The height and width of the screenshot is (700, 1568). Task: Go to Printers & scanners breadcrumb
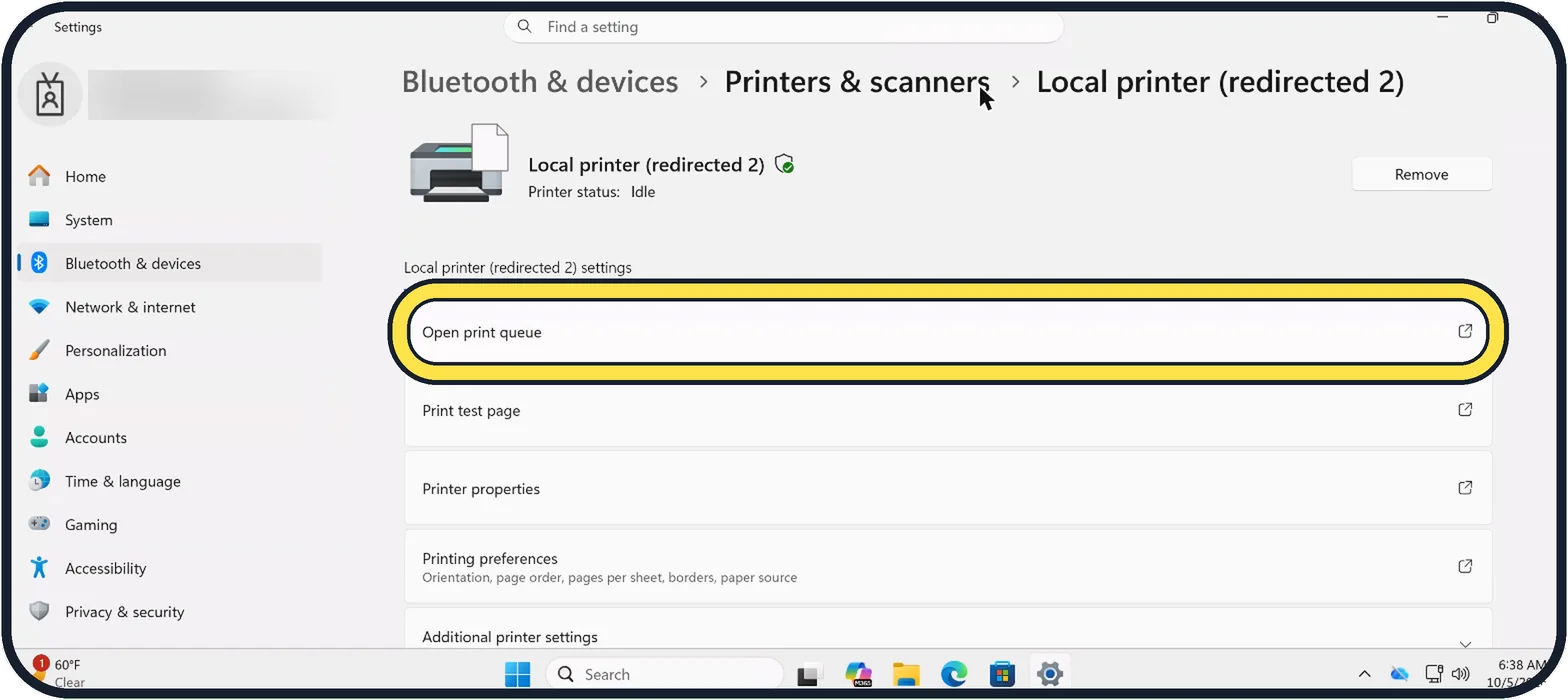(x=857, y=82)
